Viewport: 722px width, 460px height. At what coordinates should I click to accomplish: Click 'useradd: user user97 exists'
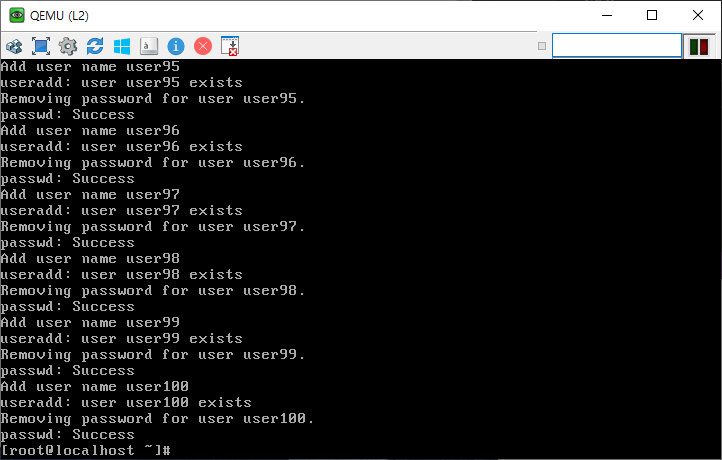(x=122, y=211)
